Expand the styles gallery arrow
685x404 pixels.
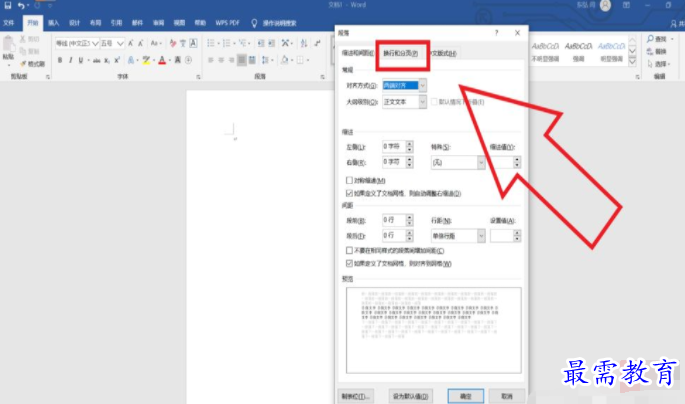pyautogui.click(x=632, y=62)
